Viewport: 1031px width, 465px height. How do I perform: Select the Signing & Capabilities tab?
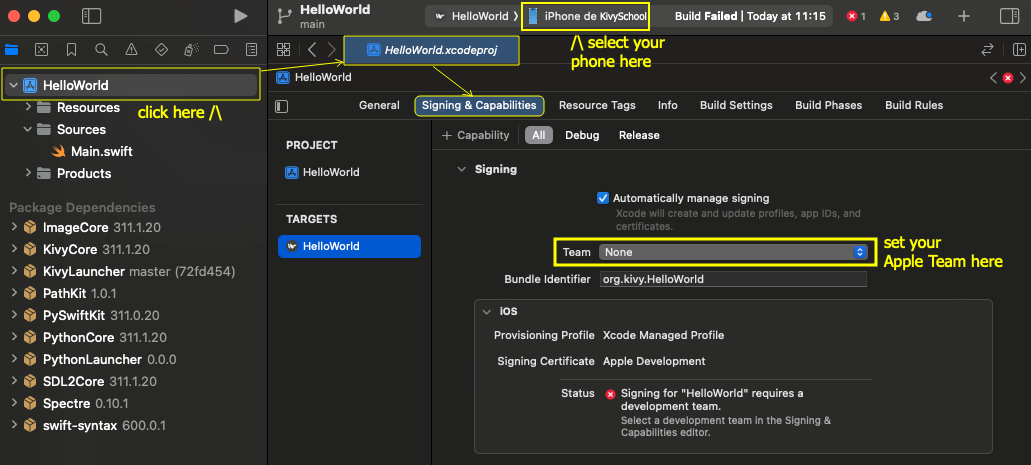coord(479,105)
